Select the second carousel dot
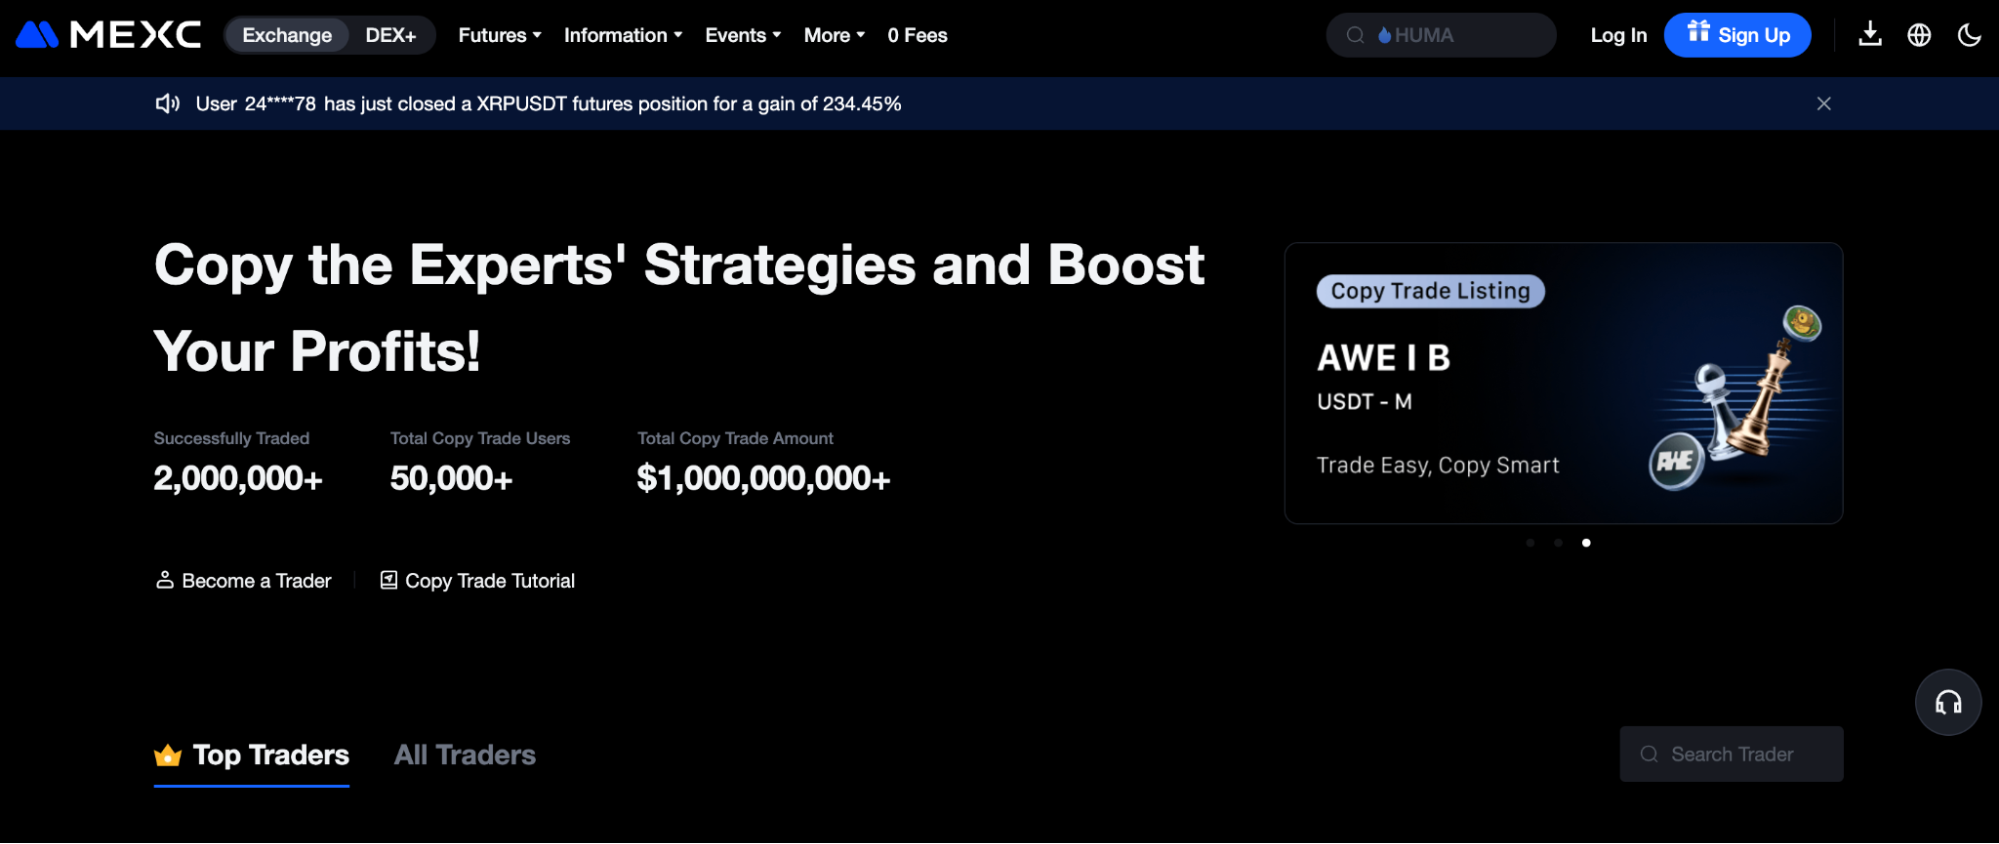 1558,543
